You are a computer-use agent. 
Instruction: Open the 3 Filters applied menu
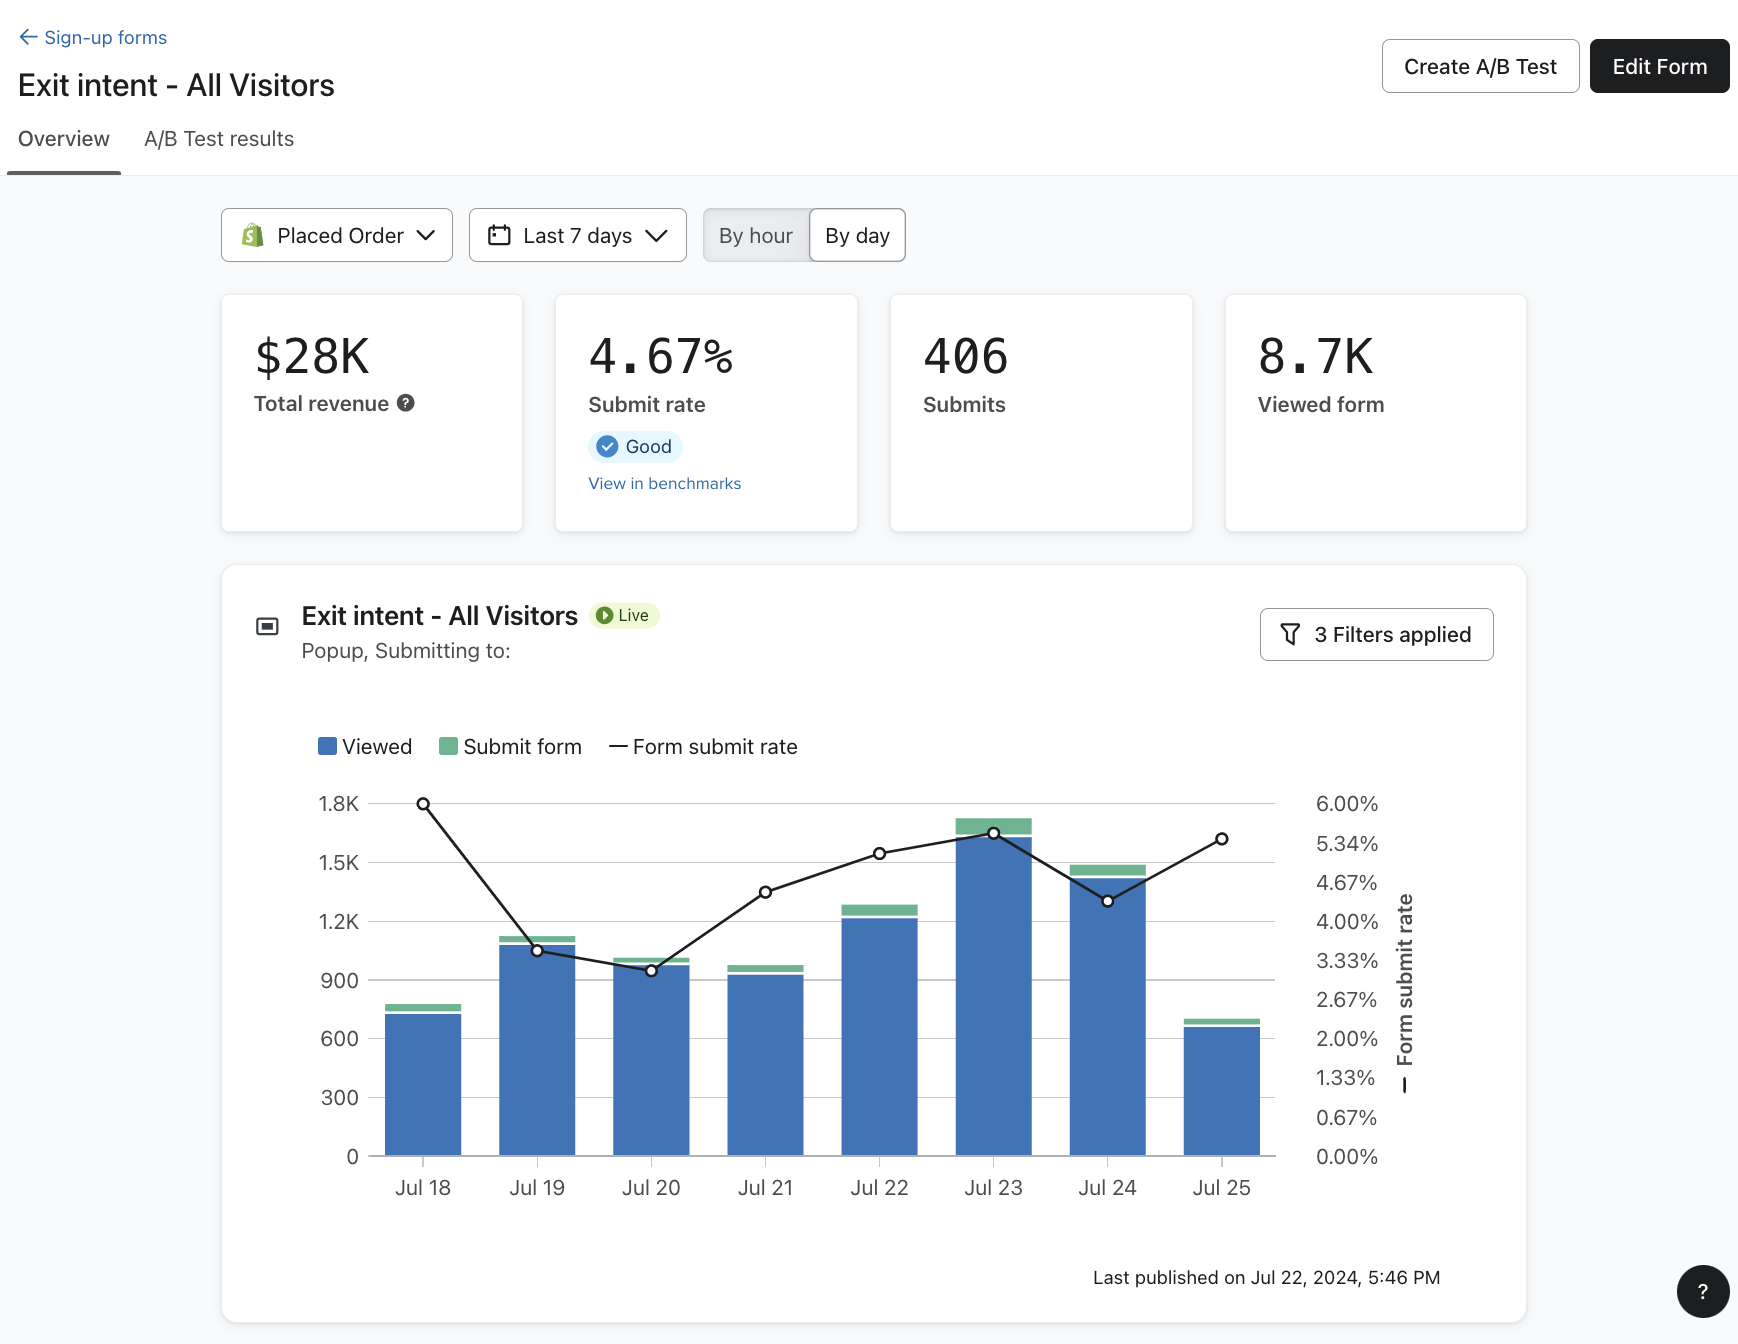[x=1376, y=635]
